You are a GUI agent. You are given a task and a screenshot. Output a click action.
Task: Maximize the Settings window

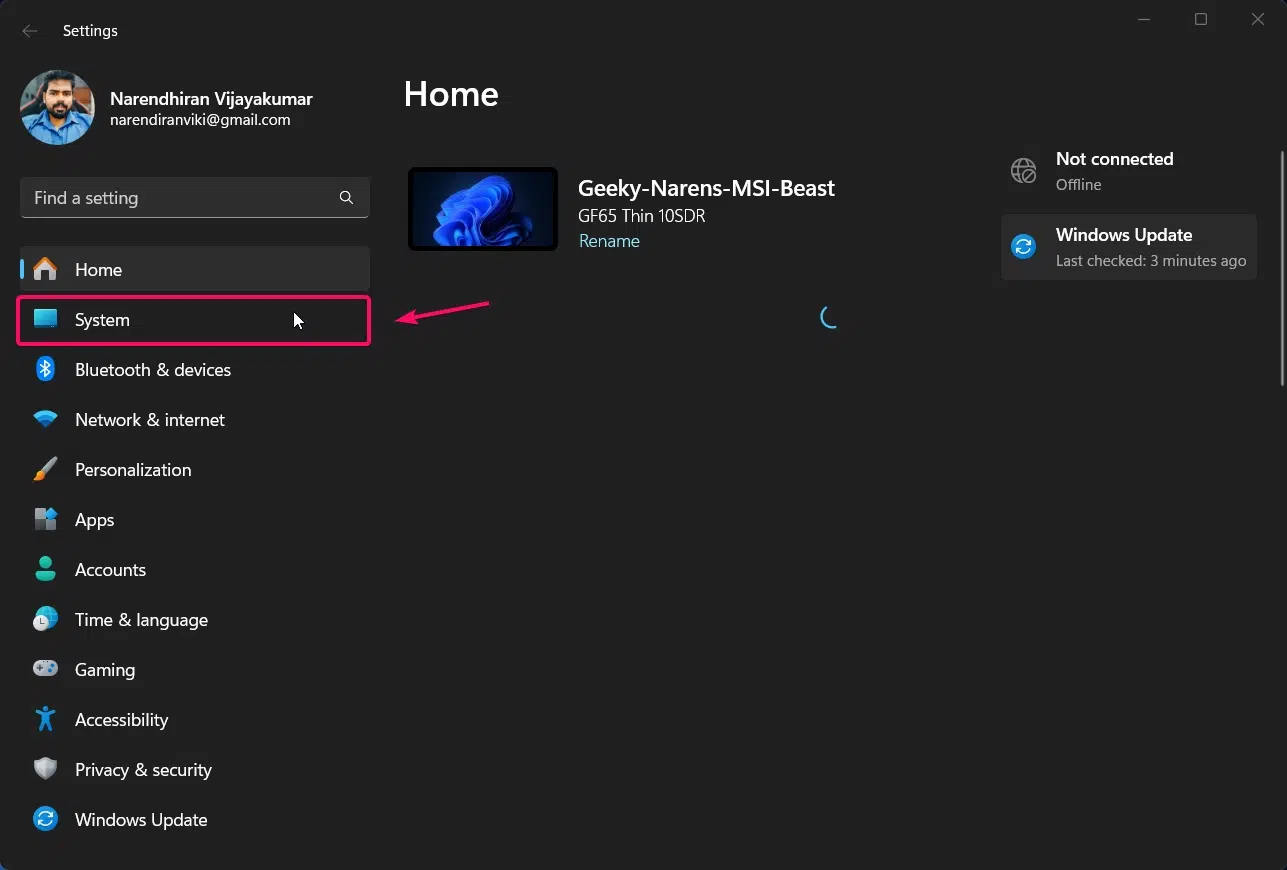point(1201,19)
